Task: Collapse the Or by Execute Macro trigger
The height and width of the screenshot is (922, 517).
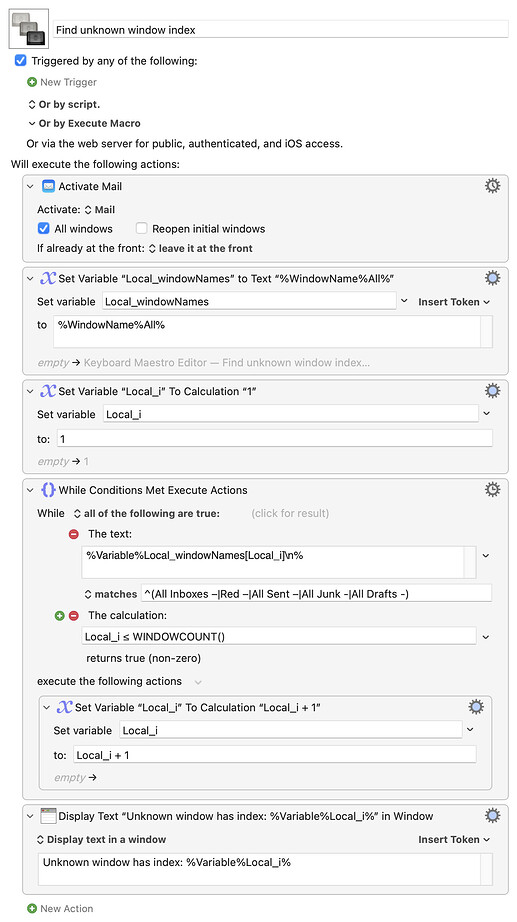Action: click(32, 123)
